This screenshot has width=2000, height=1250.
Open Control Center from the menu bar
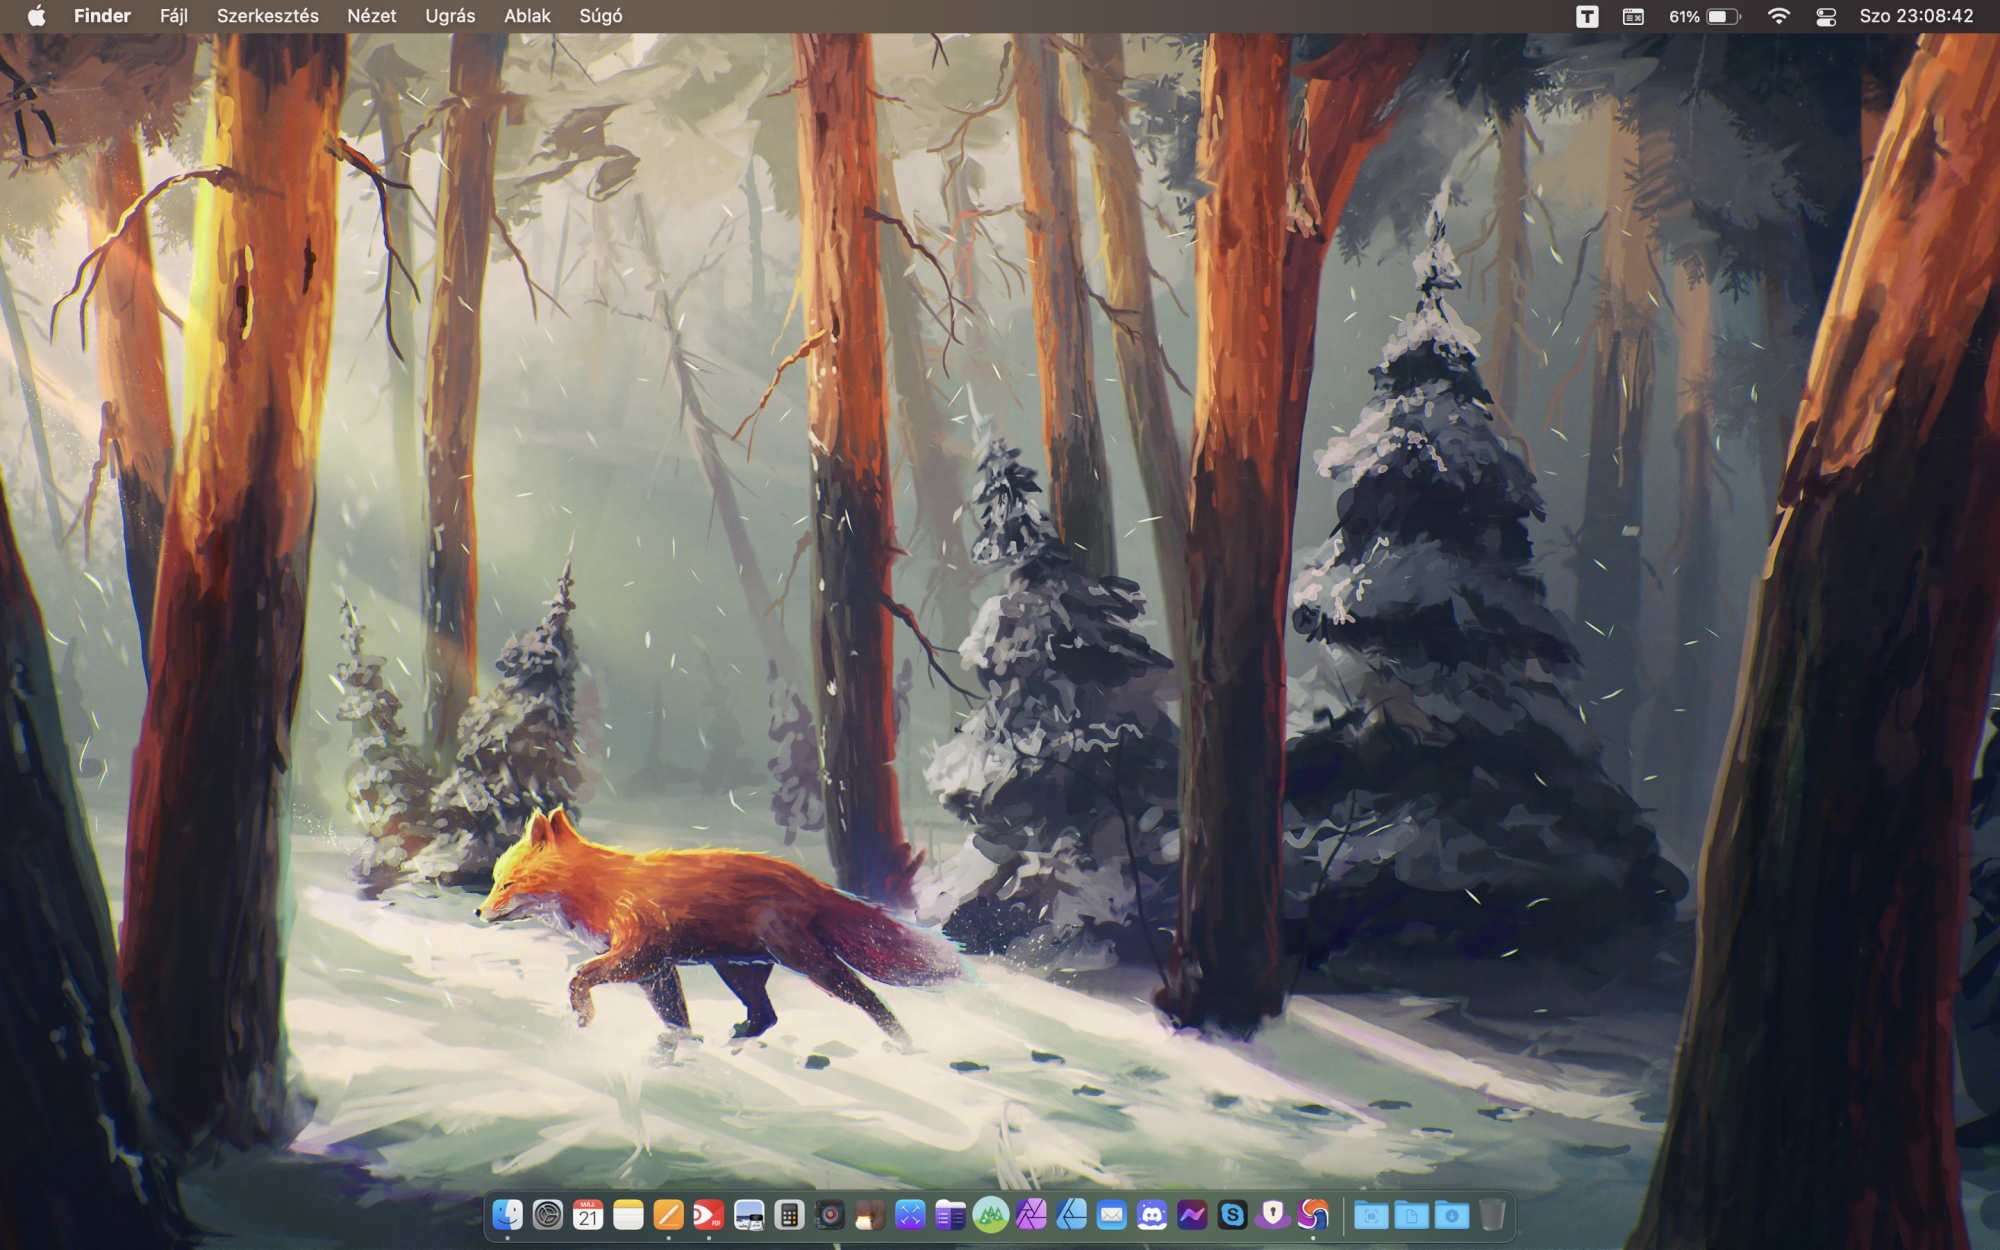(x=1826, y=16)
